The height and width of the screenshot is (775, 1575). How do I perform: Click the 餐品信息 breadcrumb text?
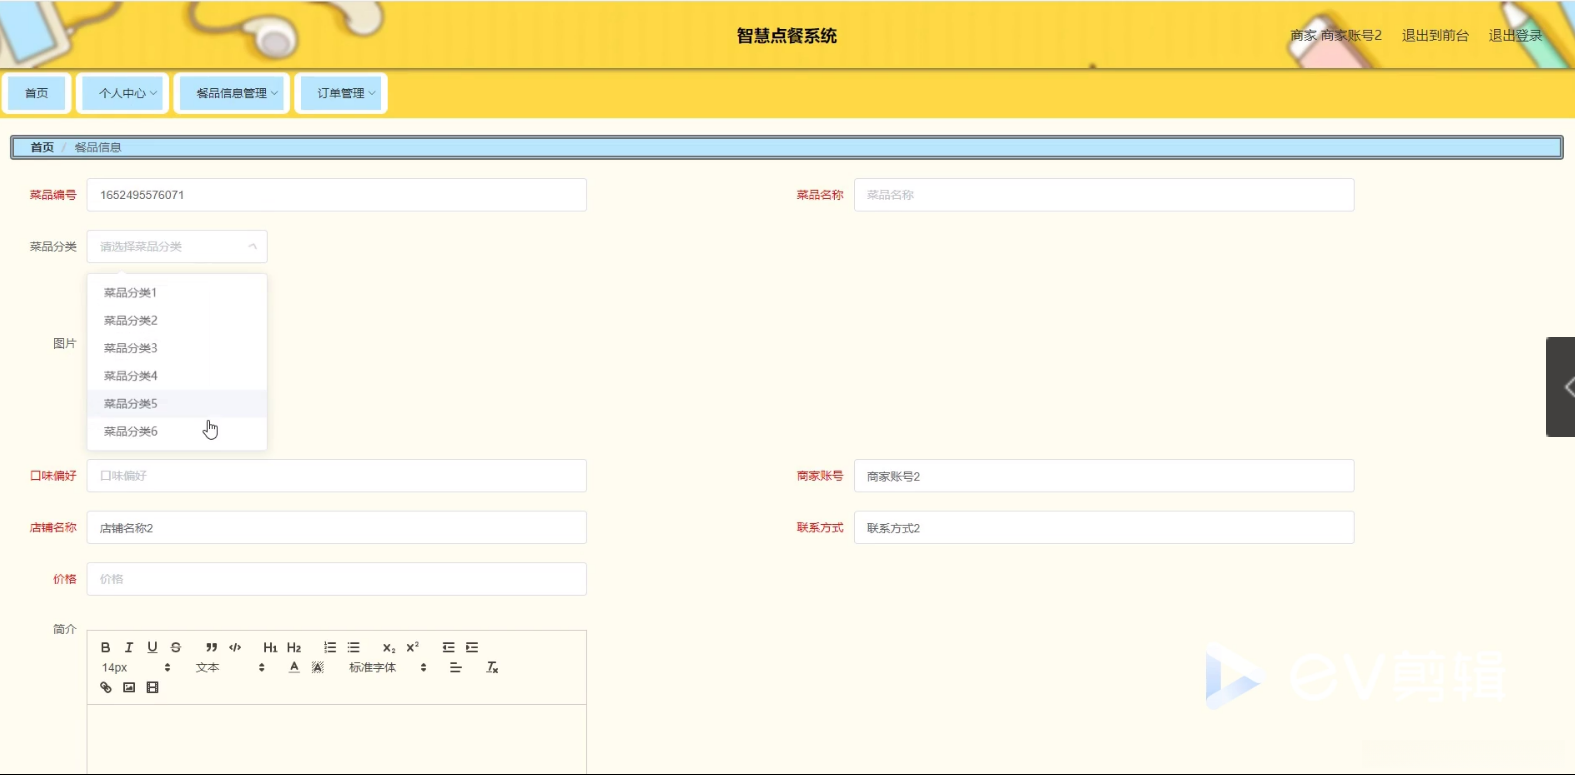tap(98, 147)
